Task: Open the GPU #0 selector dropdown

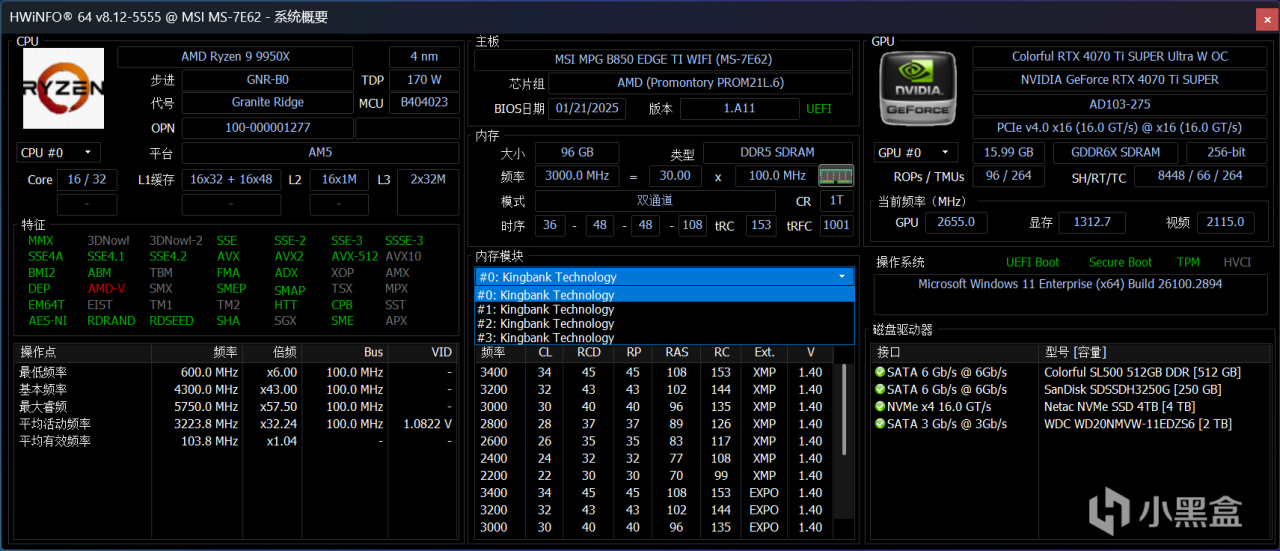Action: (x=916, y=152)
